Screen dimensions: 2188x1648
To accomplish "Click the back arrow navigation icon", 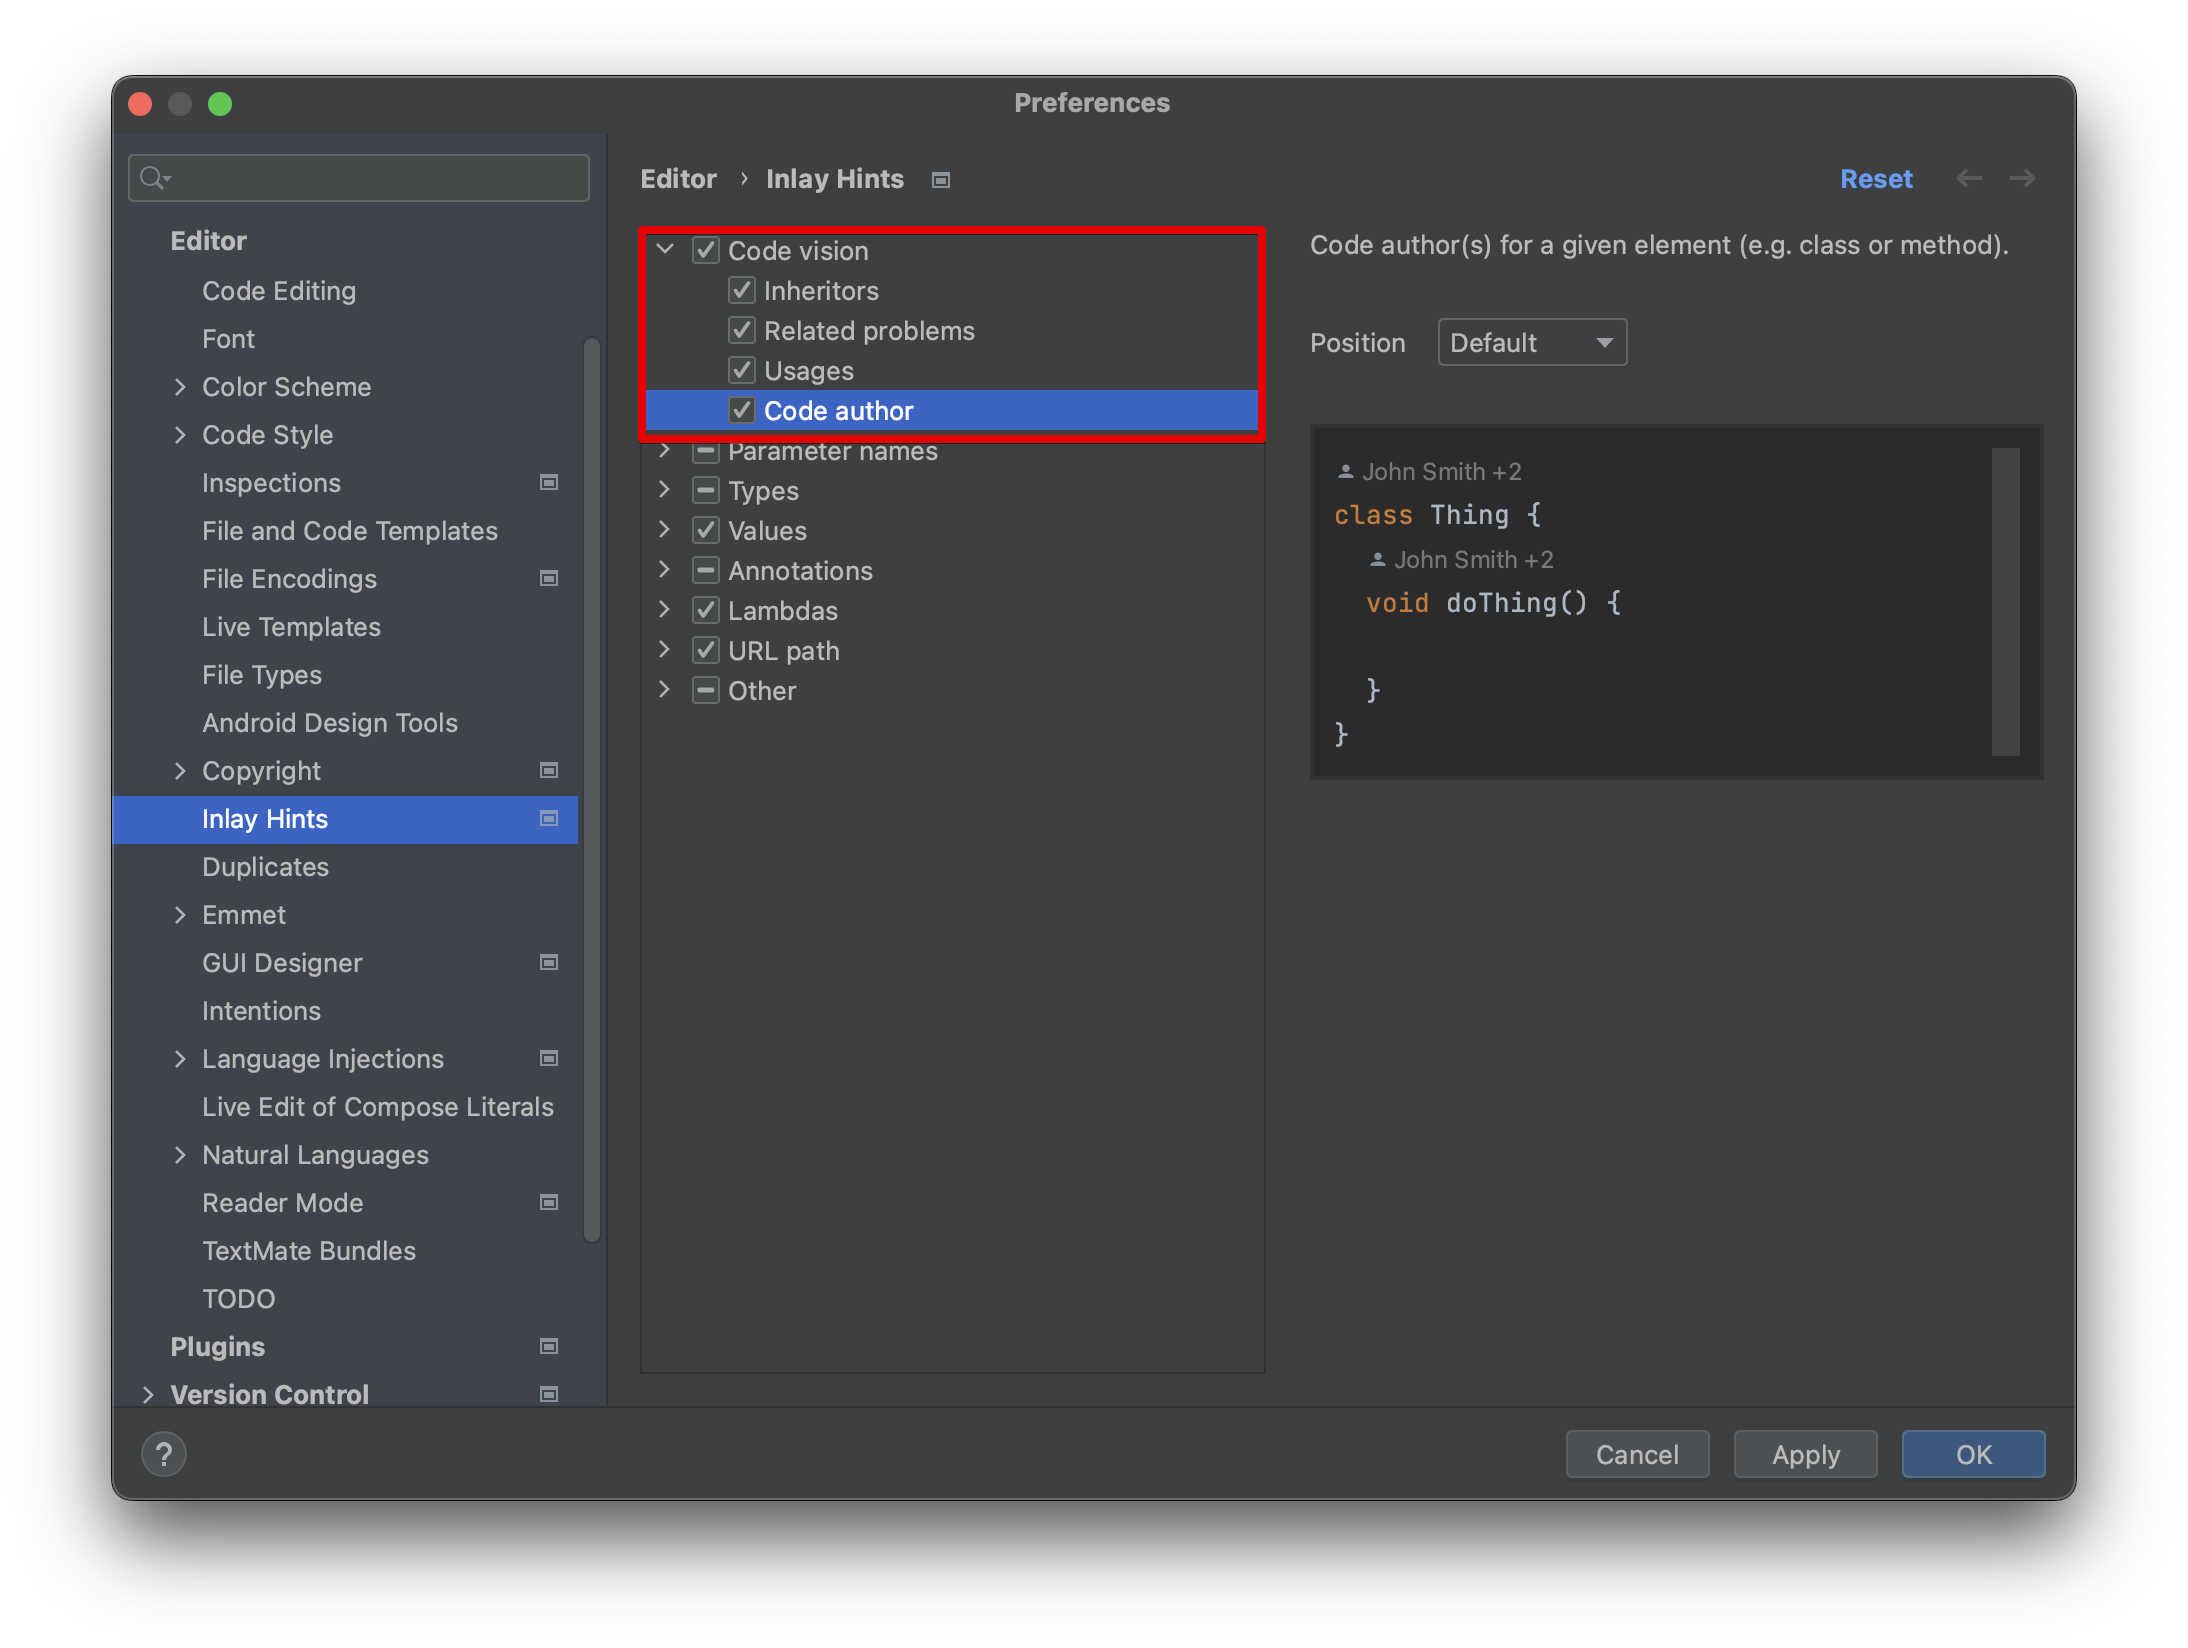I will click(x=1968, y=178).
